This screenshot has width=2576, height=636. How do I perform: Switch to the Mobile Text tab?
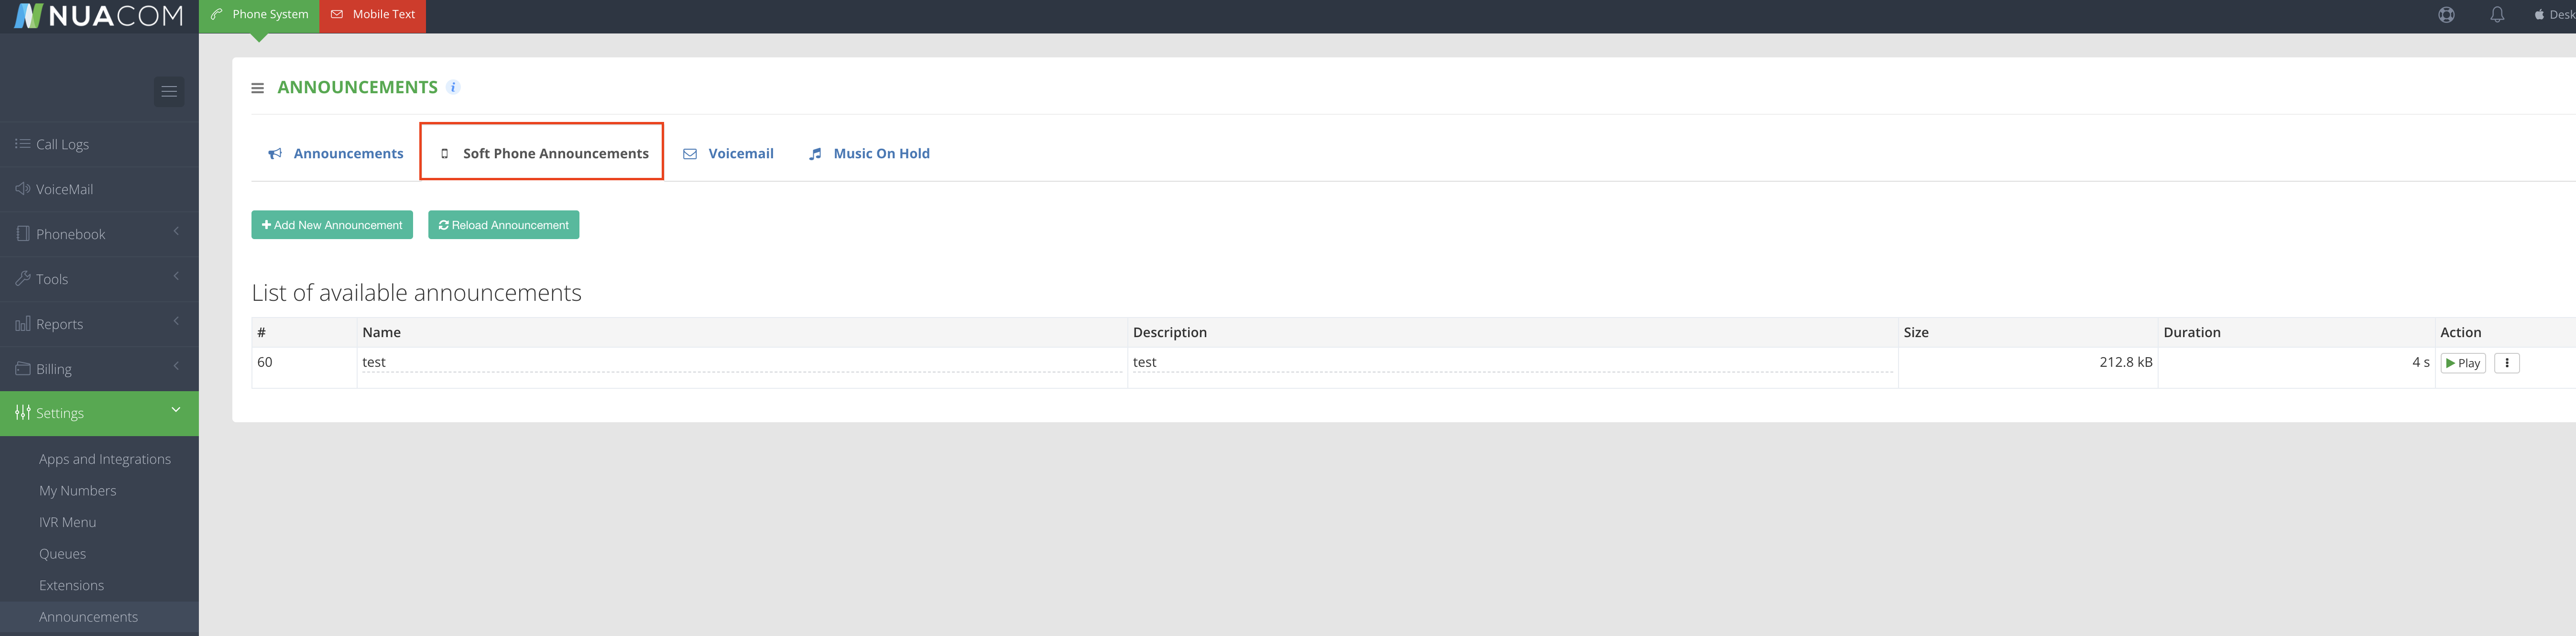coord(373,15)
